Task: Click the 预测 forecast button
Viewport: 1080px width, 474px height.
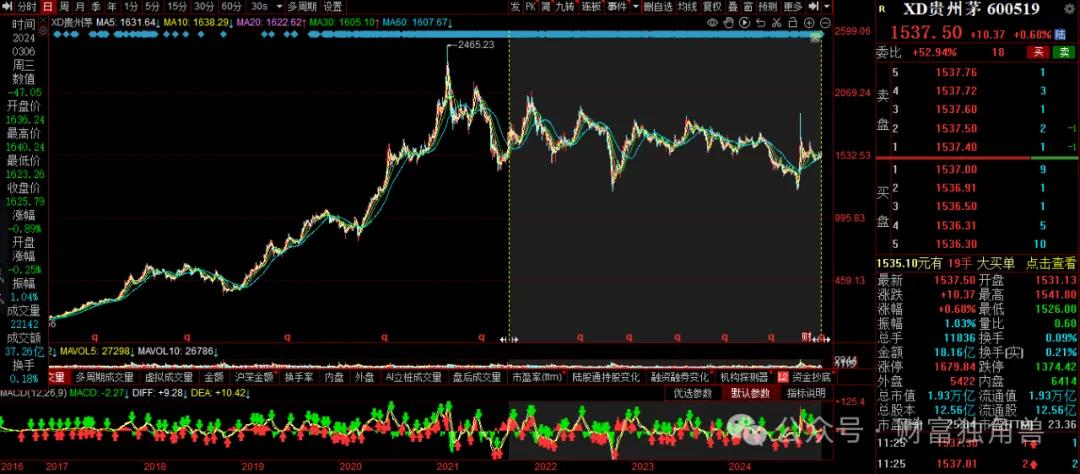Action: tap(768, 7)
